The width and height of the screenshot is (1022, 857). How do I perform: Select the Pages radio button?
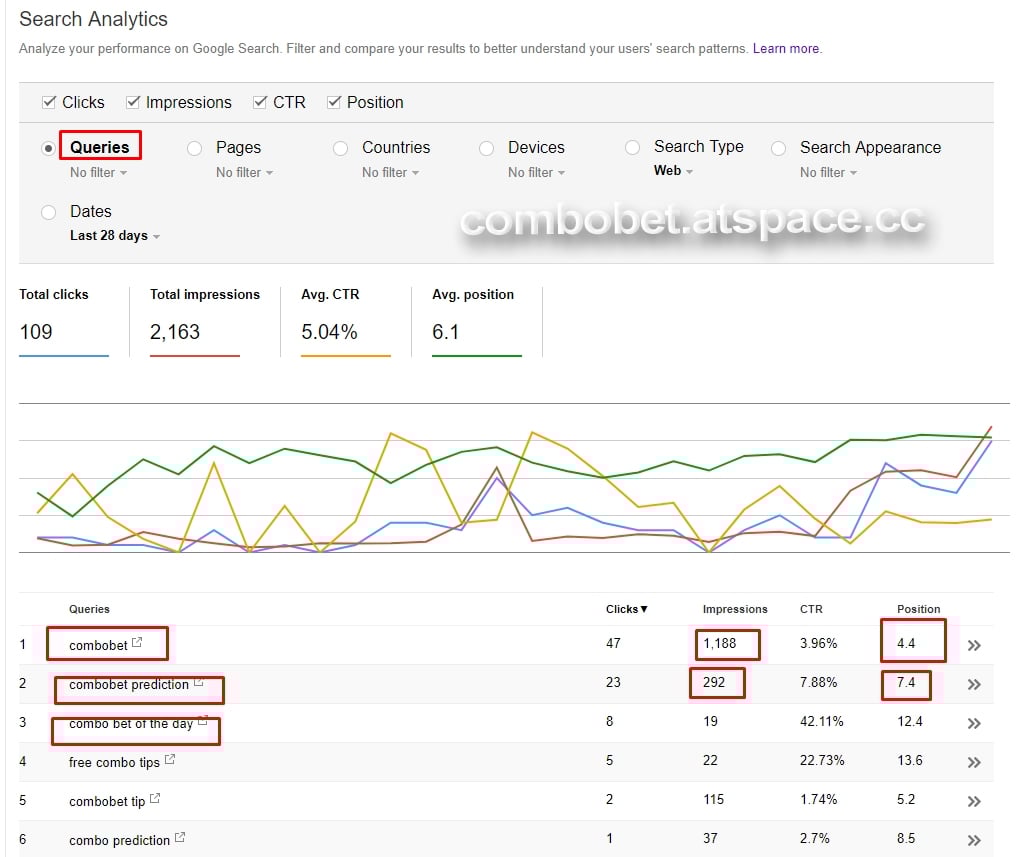click(195, 148)
